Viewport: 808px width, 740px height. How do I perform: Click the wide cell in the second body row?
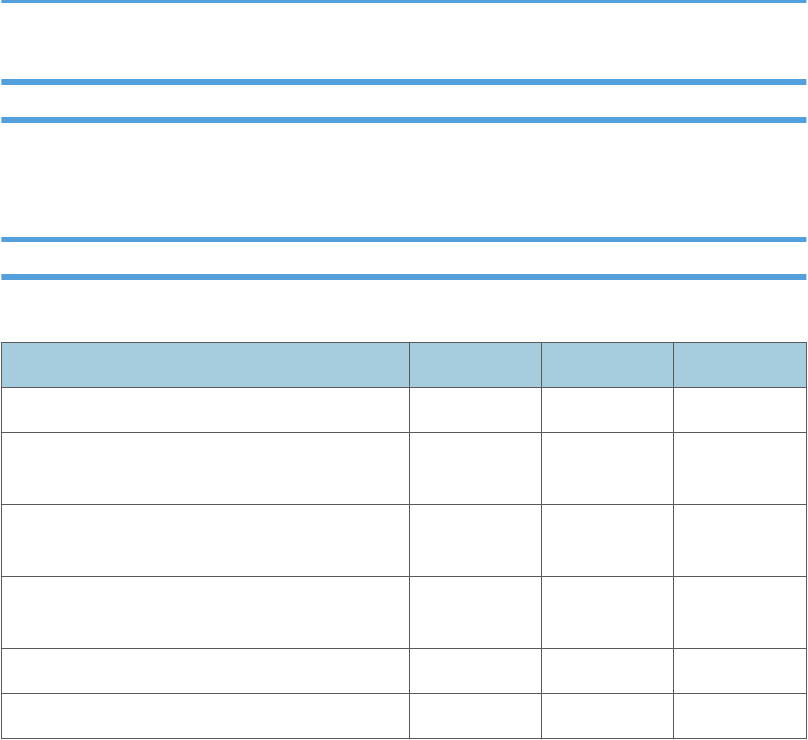[205, 468]
